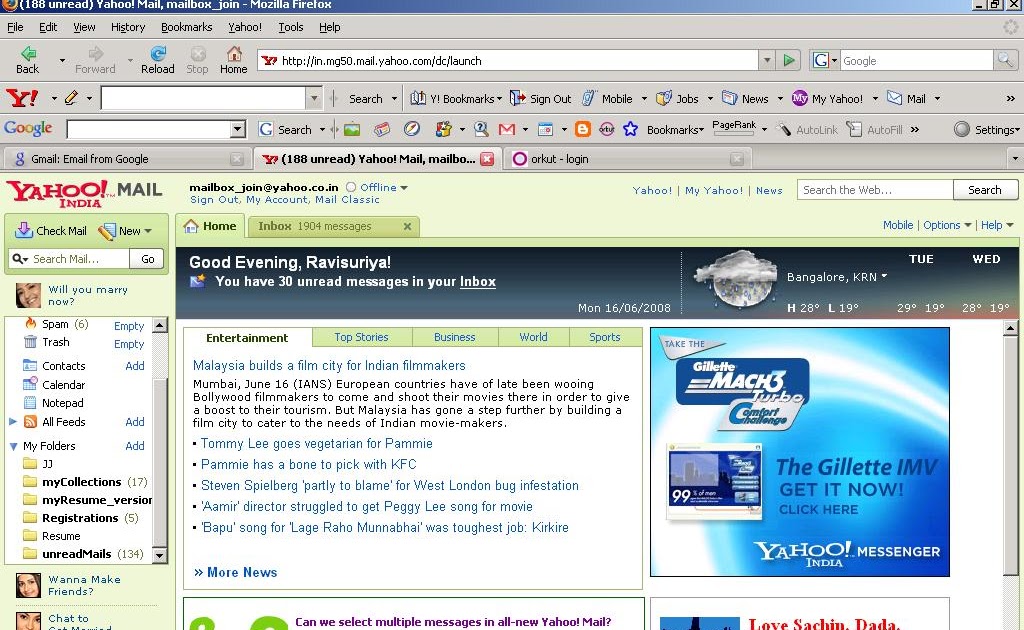The image size is (1024, 630).
Task: Click the All Feeds RSS icon
Action: pyautogui.click(x=32, y=421)
